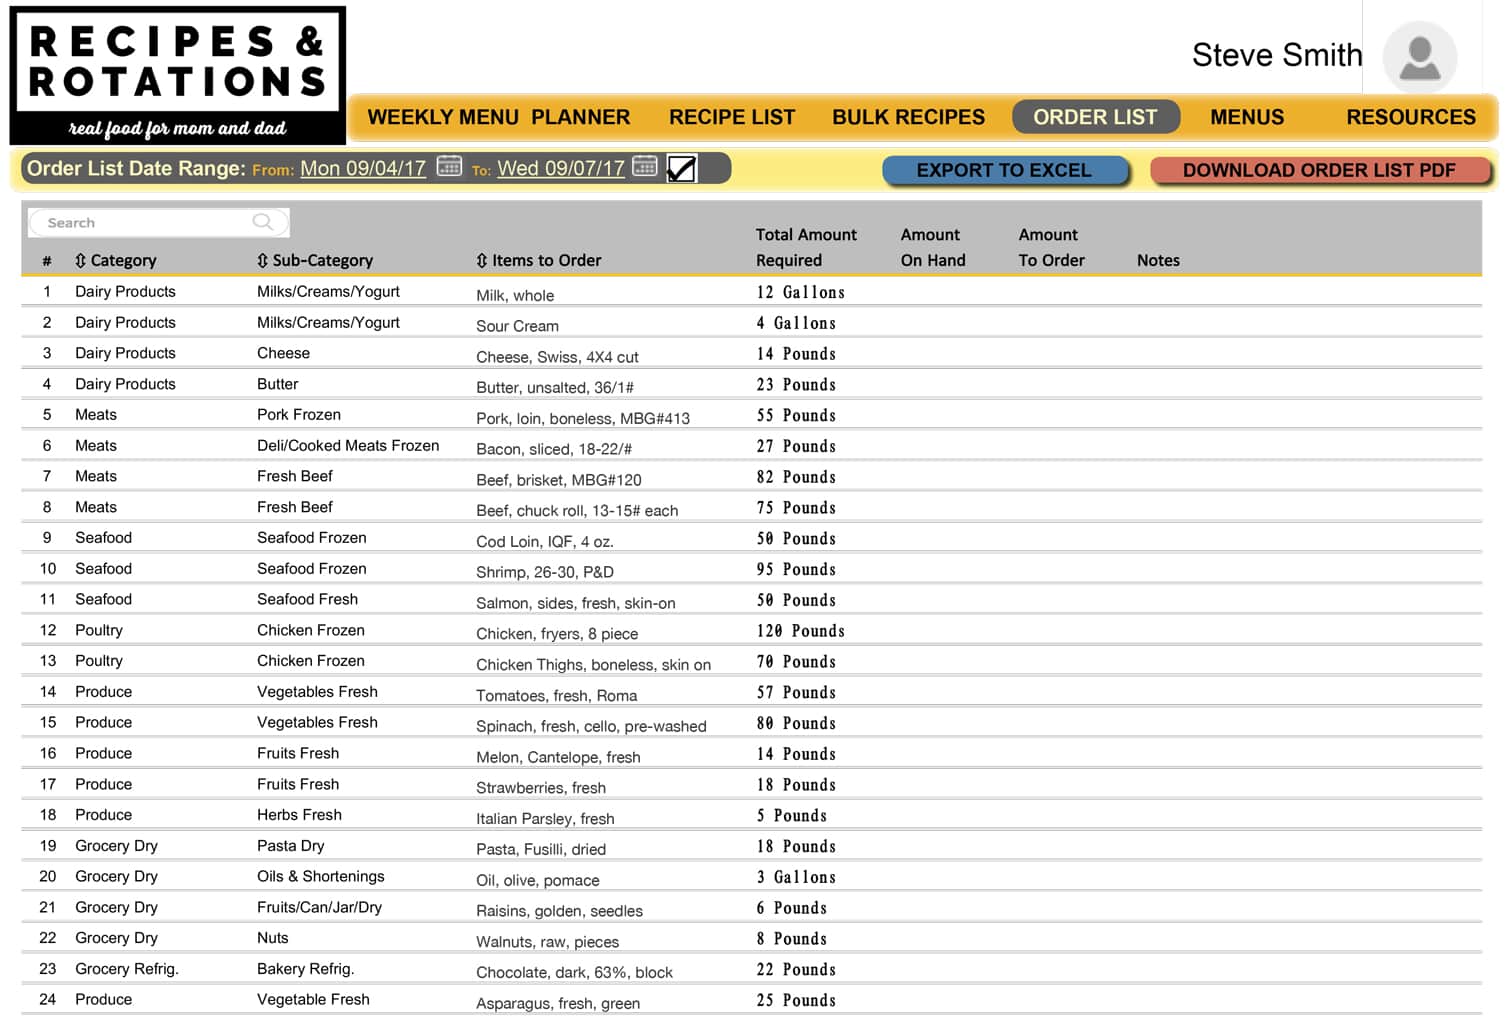Viewport: 1512px width, 1016px height.
Task: Go to the Recipe List tab
Action: pyautogui.click(x=732, y=117)
